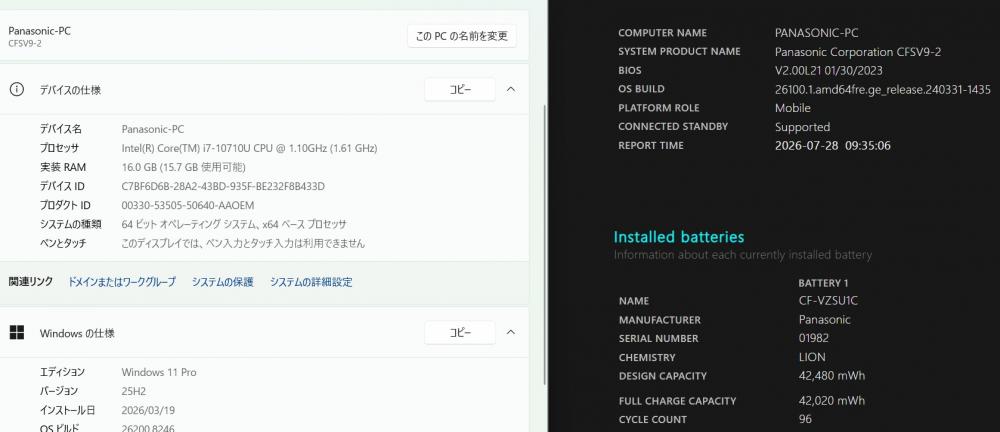This screenshot has height=432, width=1000.
Task: Collapse the Windows specifications section
Action: [x=511, y=332]
